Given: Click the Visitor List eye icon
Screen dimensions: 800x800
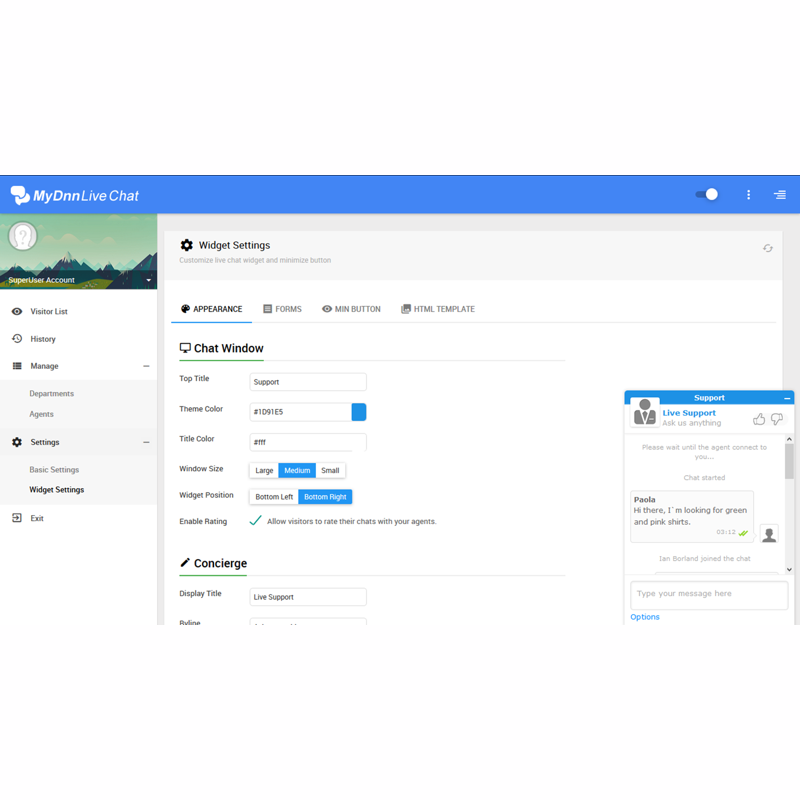Looking at the screenshot, I should click(x=17, y=311).
